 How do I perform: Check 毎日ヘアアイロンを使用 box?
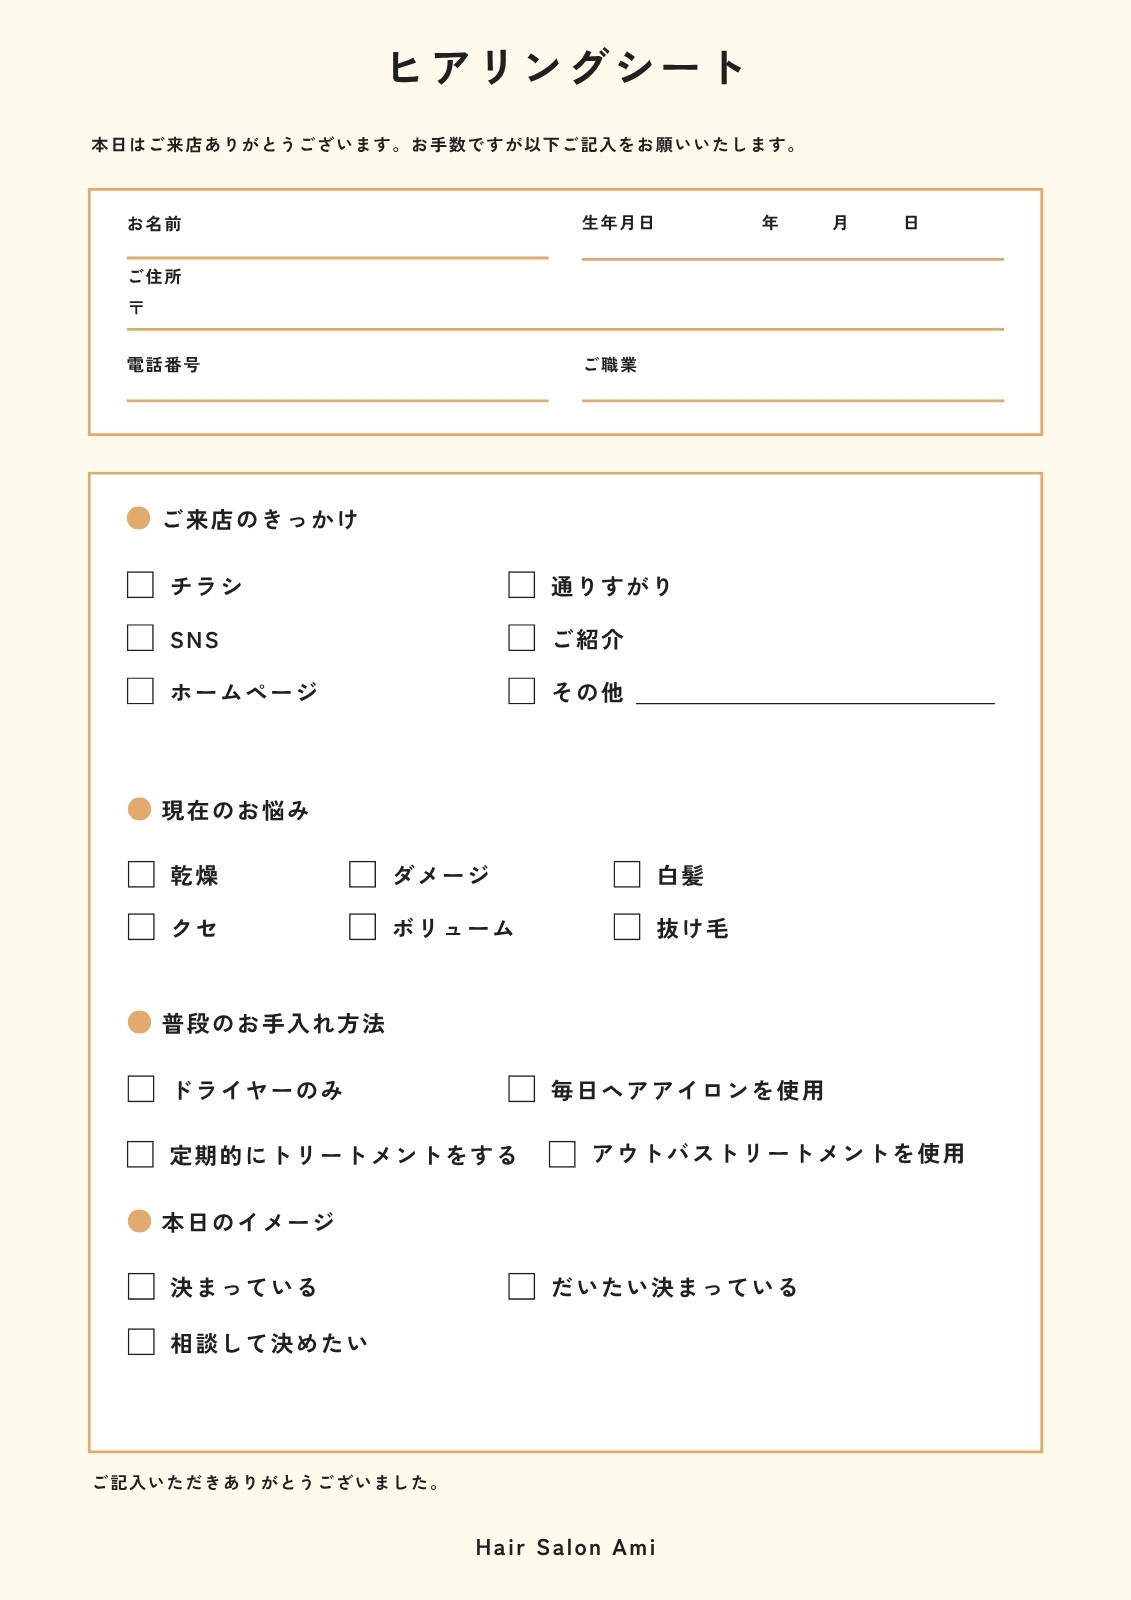coord(521,1089)
